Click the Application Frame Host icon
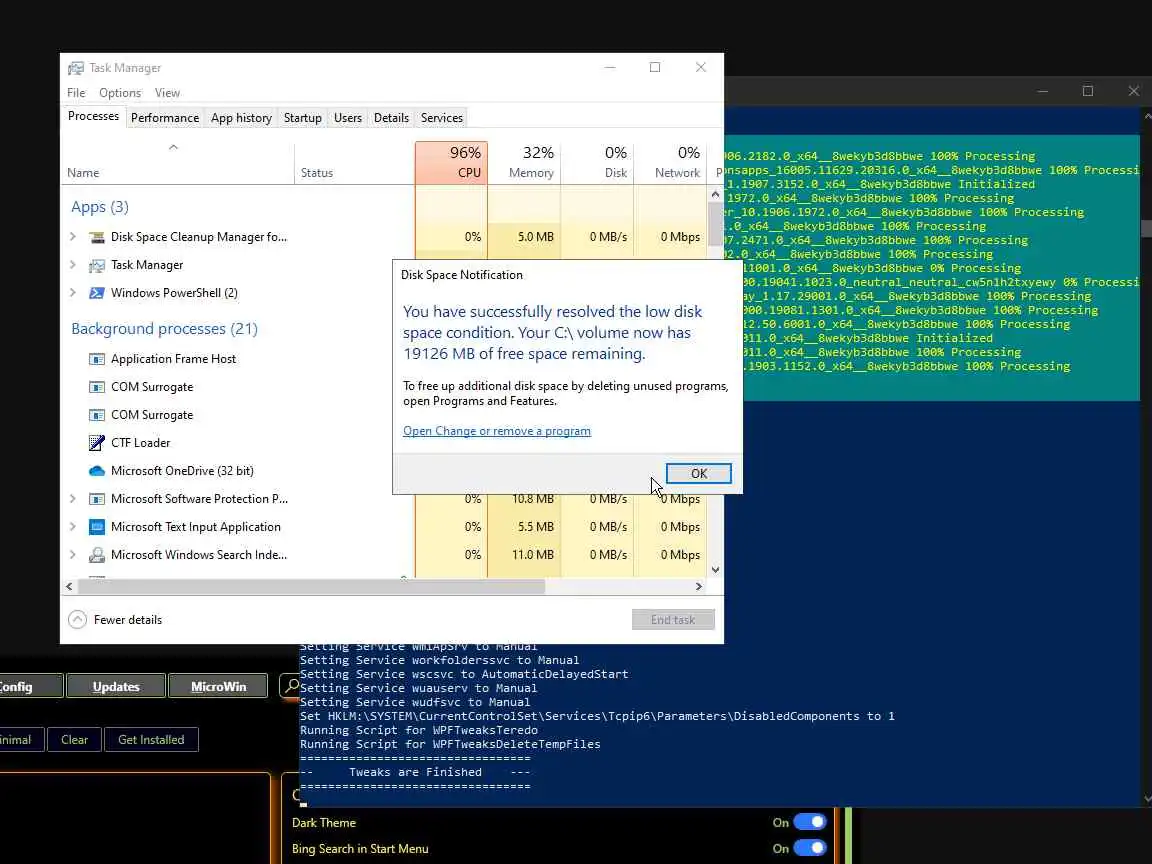Viewport: 1152px width, 864px height. [96, 359]
